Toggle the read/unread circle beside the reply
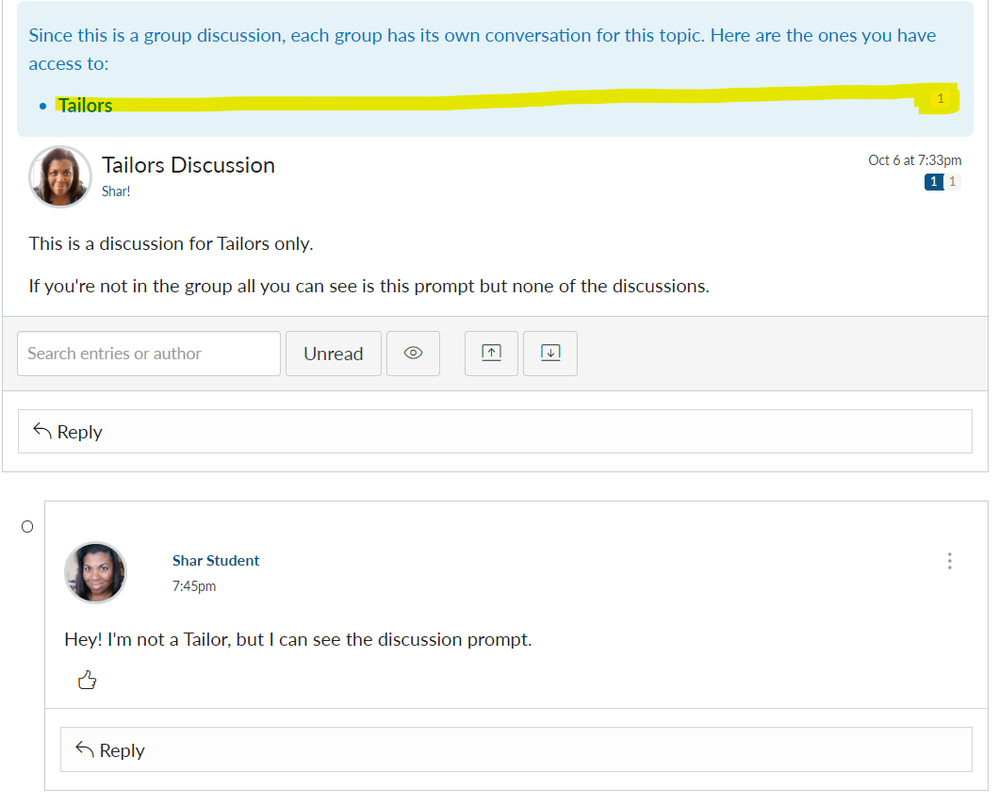The width and height of the screenshot is (999, 808). [27, 527]
